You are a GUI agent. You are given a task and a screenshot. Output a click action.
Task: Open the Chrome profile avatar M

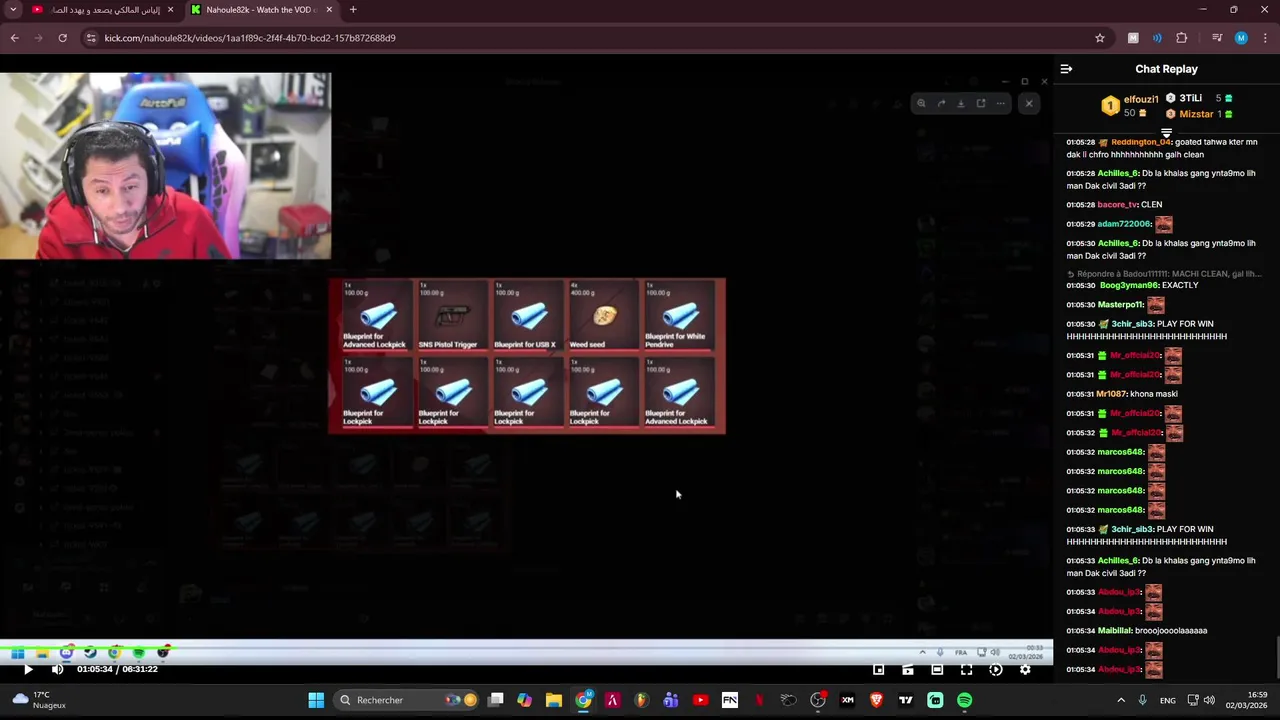pyautogui.click(x=1241, y=38)
